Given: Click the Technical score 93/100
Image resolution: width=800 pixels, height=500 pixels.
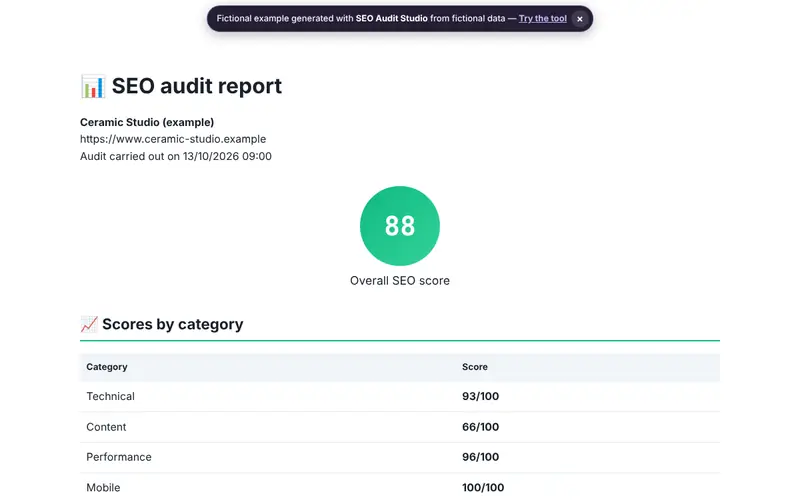Looking at the screenshot, I should (x=481, y=396).
